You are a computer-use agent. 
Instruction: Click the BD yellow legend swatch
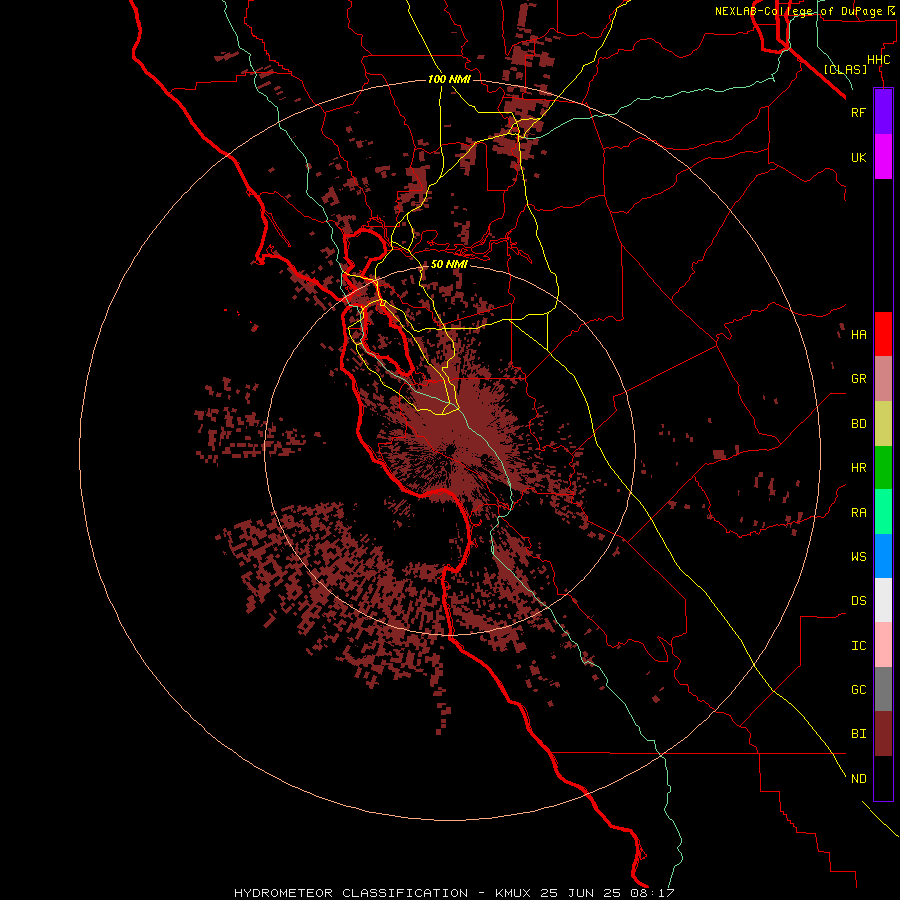(883, 424)
